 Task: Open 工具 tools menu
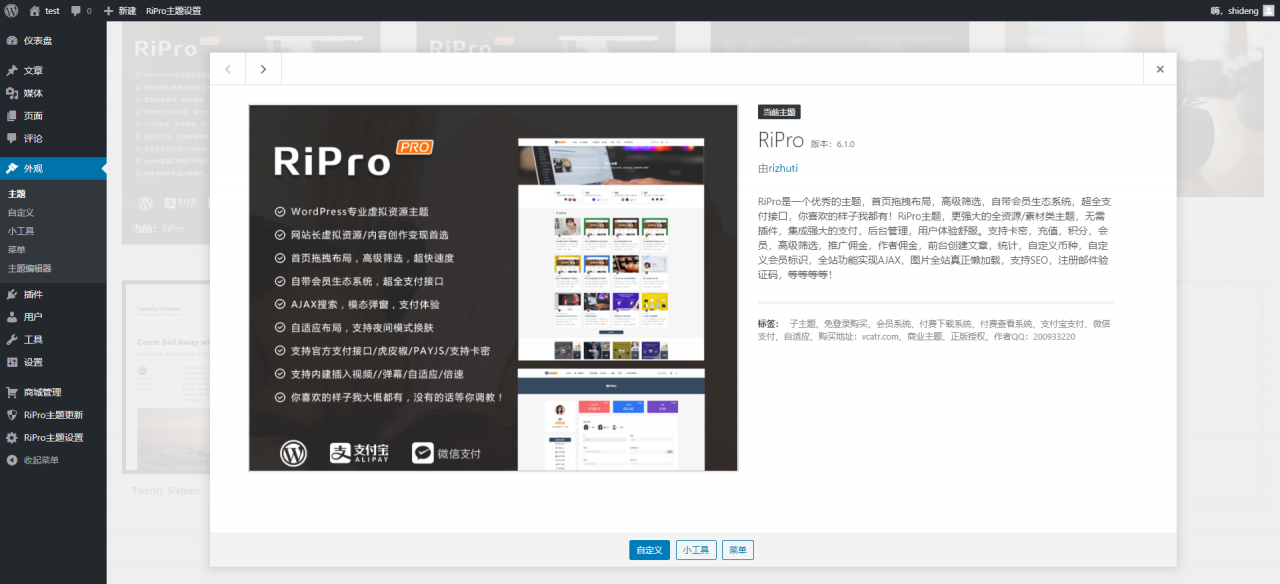pyautogui.click(x=53, y=339)
